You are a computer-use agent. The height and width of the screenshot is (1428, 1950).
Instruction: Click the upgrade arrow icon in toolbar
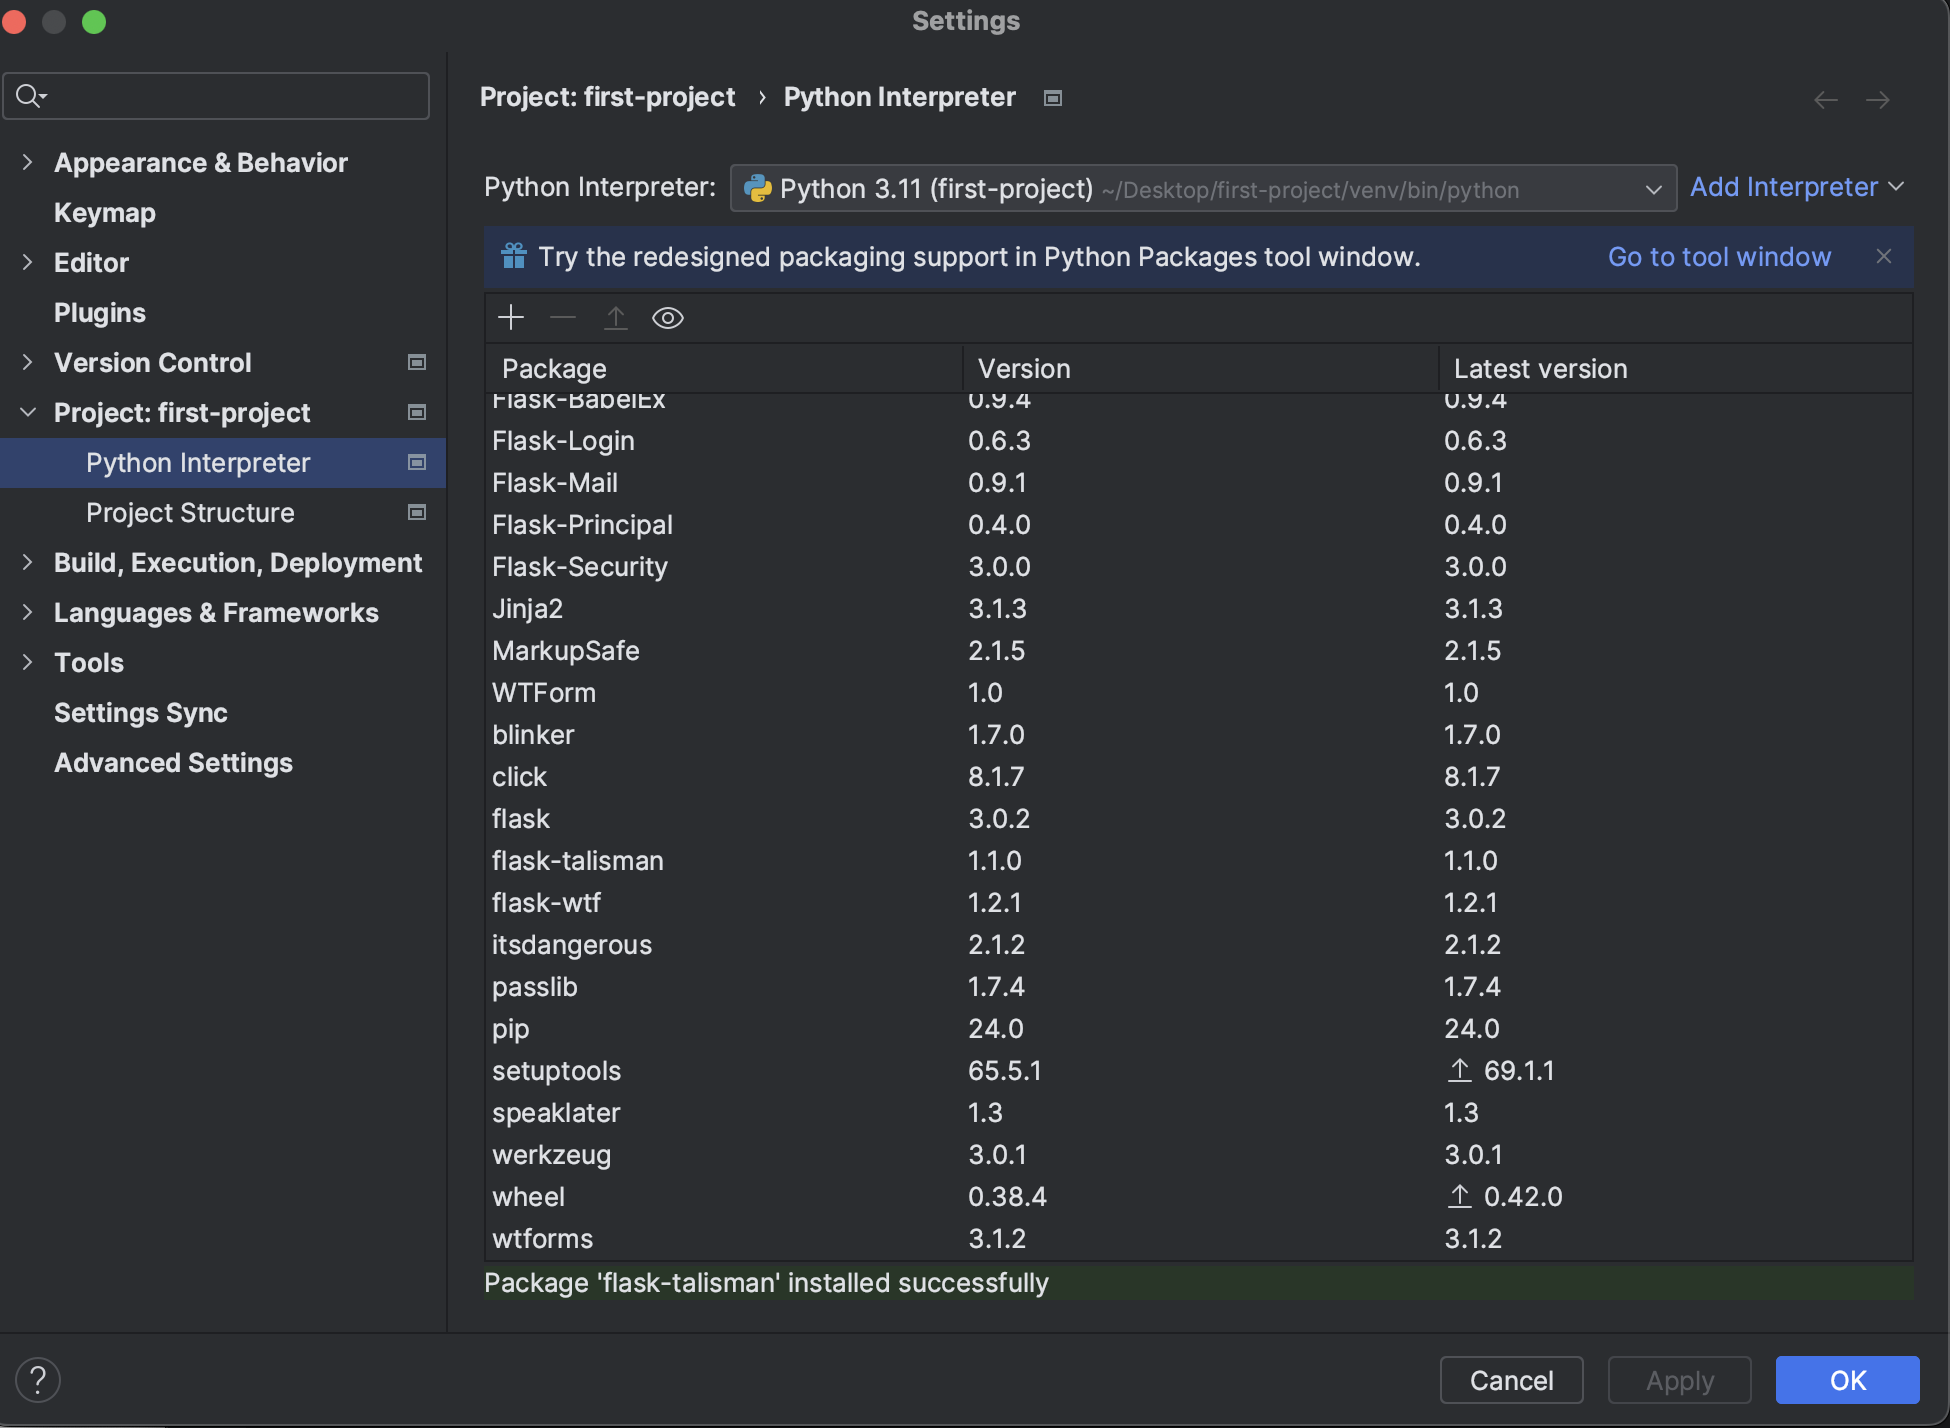point(616,318)
